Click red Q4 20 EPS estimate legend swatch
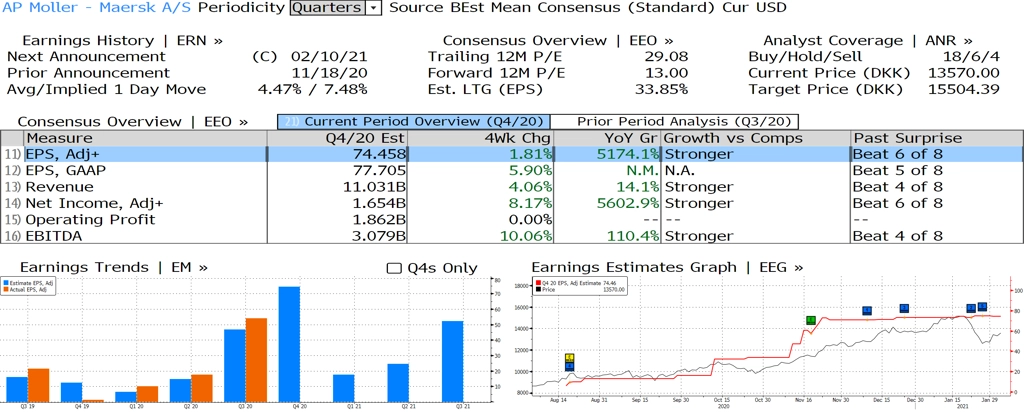 [x=537, y=282]
